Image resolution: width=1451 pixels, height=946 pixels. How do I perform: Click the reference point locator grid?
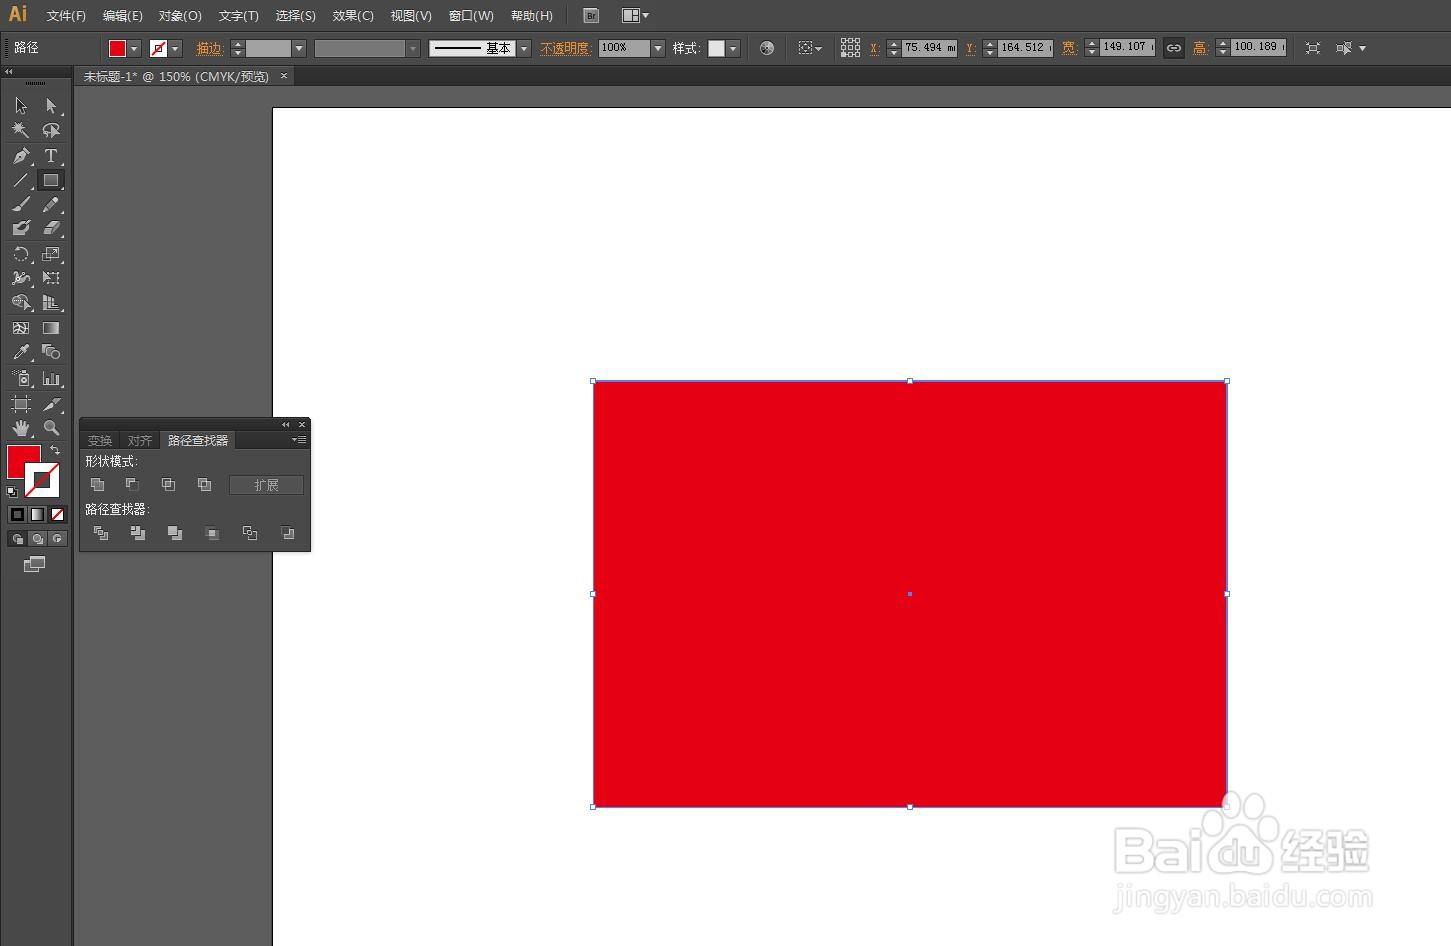pos(850,47)
